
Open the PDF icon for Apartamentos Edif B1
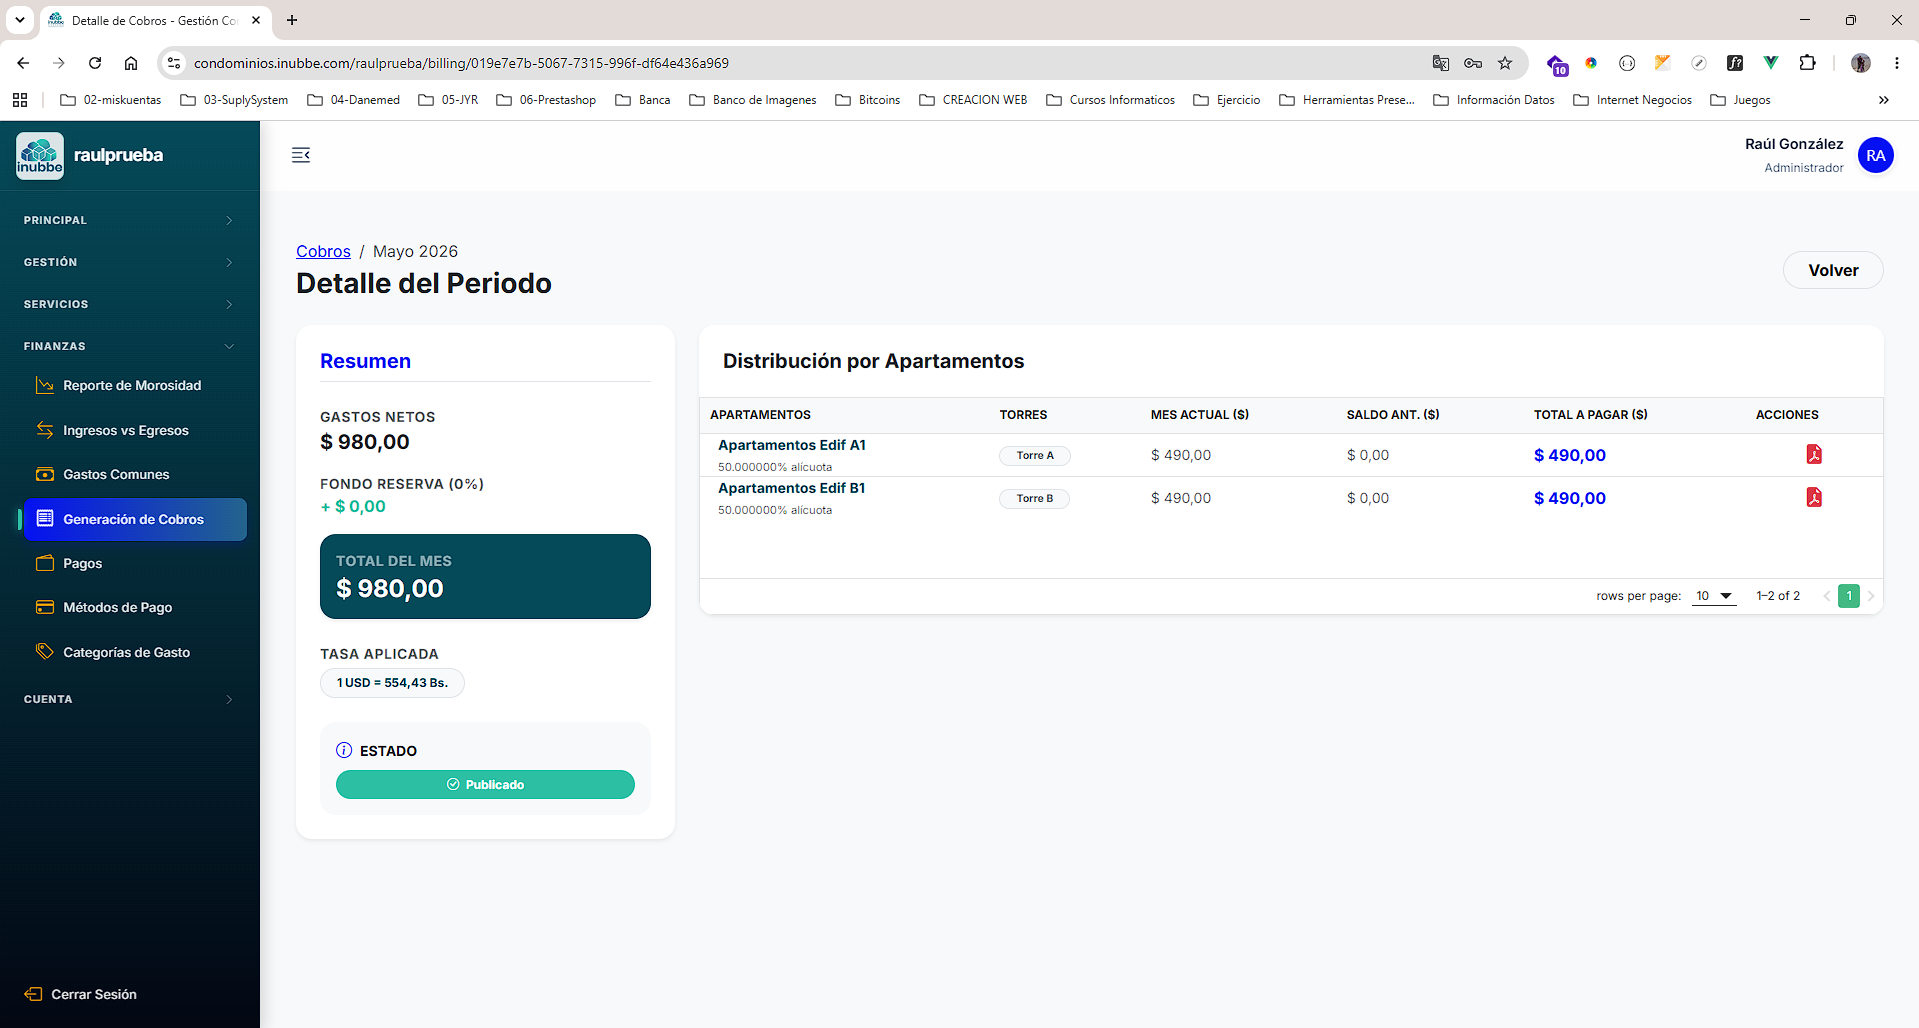(1813, 498)
